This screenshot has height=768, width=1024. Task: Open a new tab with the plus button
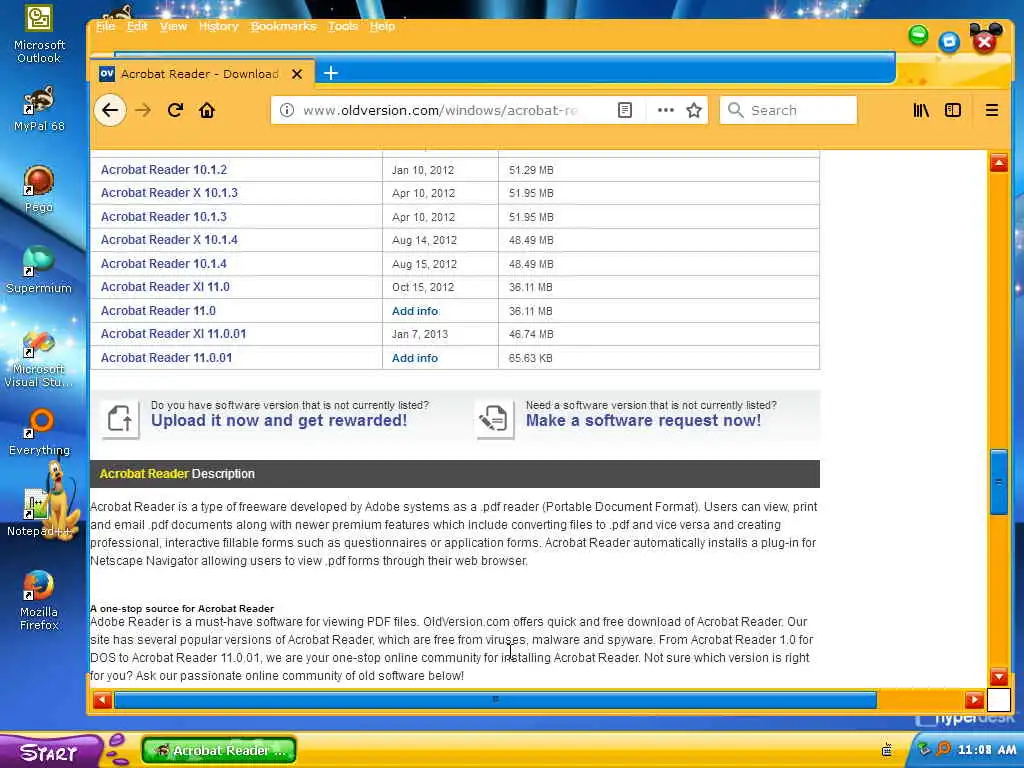331,73
